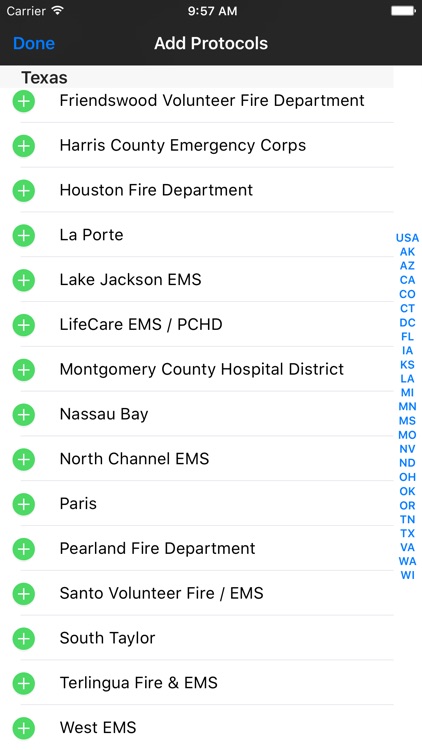The image size is (422, 750).
Task: Add Terlingua Fire & EMS with plus icon
Action: coord(23,684)
